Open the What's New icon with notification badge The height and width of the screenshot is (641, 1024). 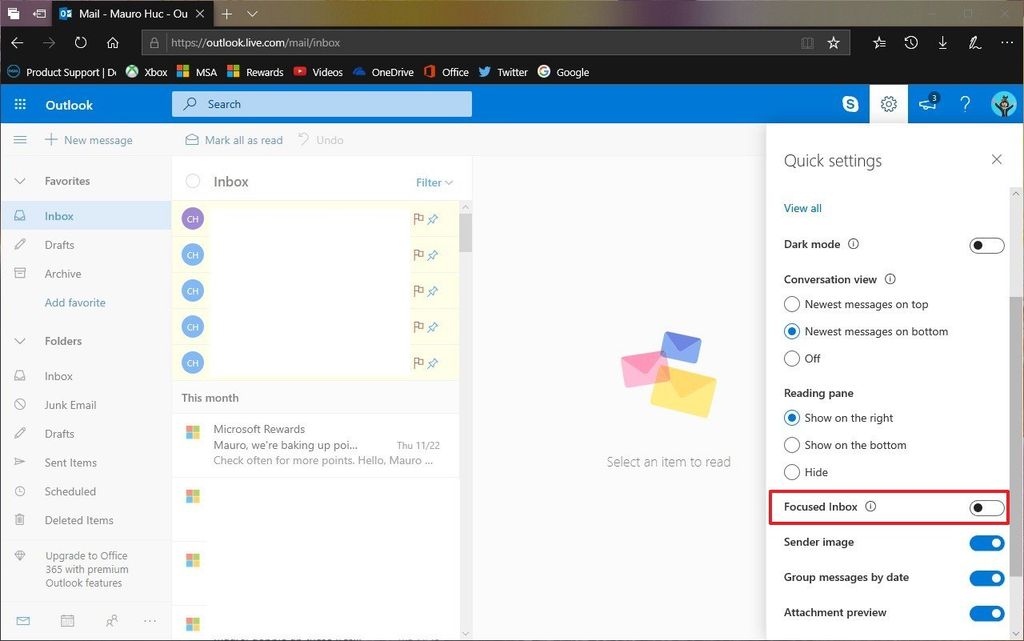926,104
